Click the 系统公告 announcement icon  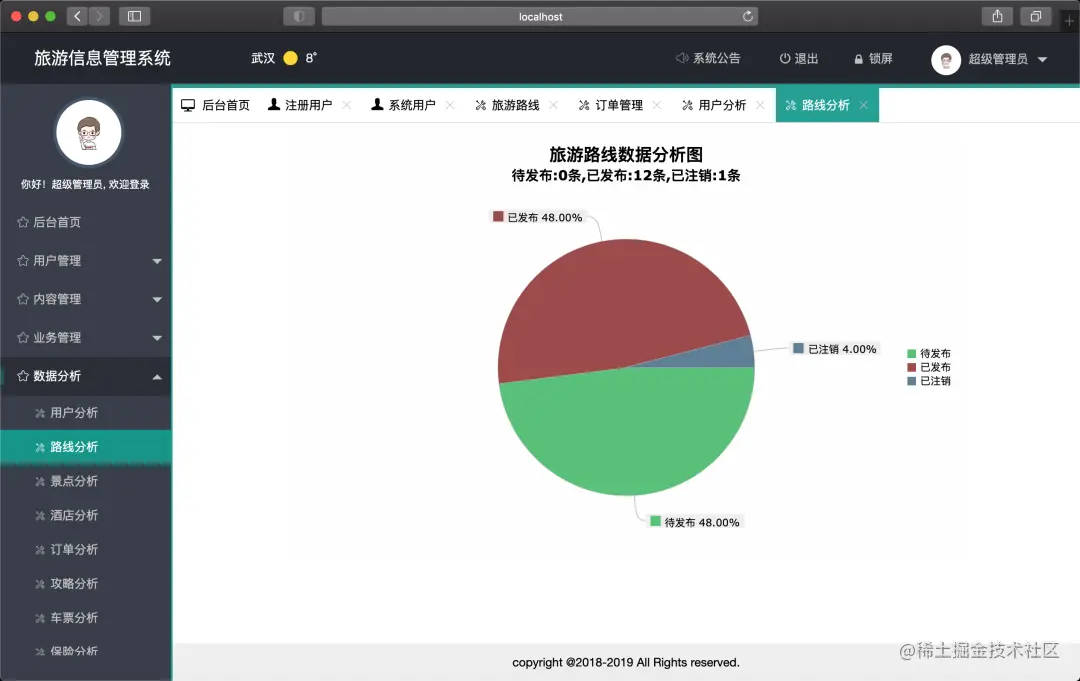[681, 58]
